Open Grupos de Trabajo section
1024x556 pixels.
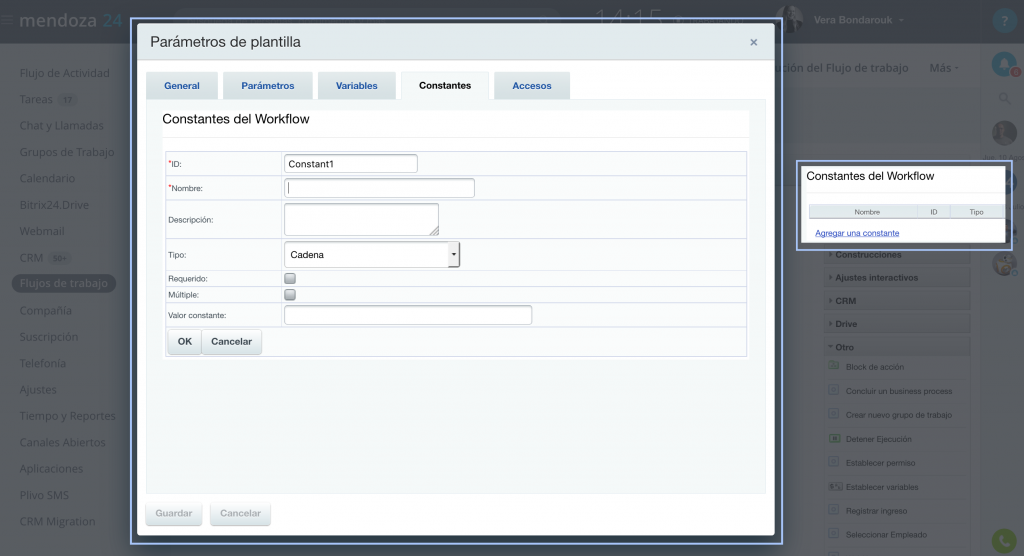(67, 152)
